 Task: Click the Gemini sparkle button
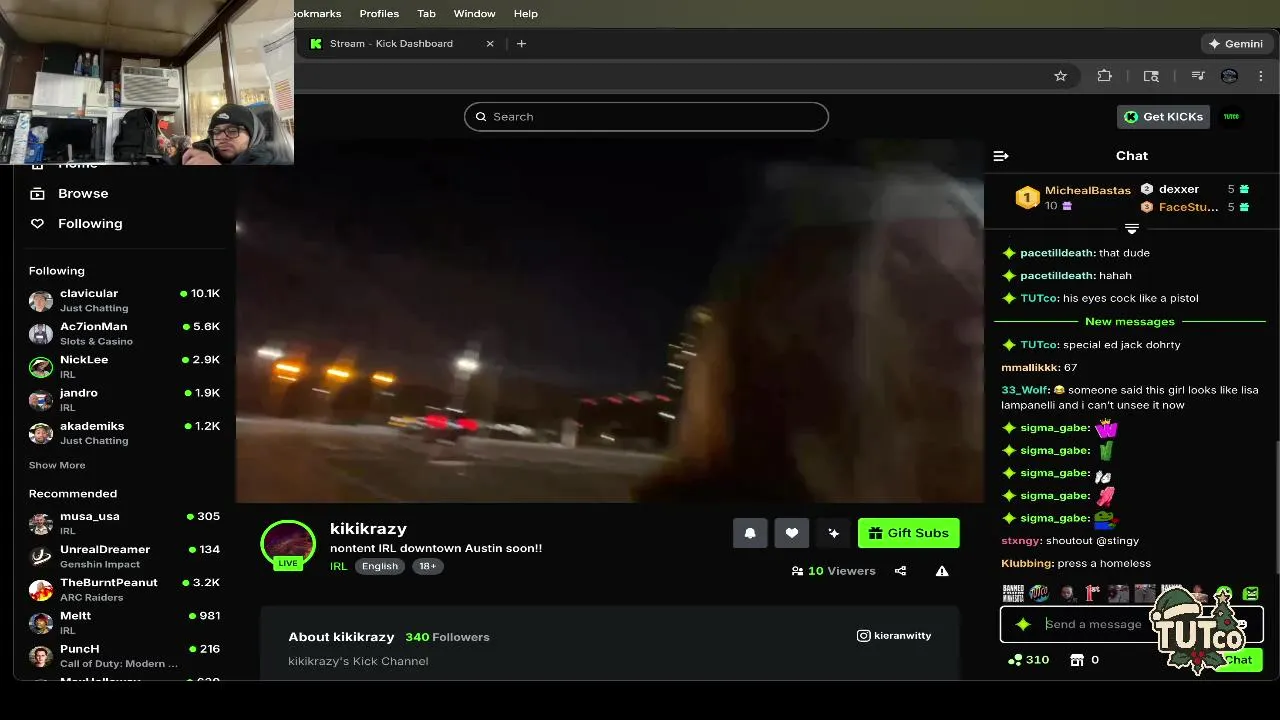[1236, 44]
